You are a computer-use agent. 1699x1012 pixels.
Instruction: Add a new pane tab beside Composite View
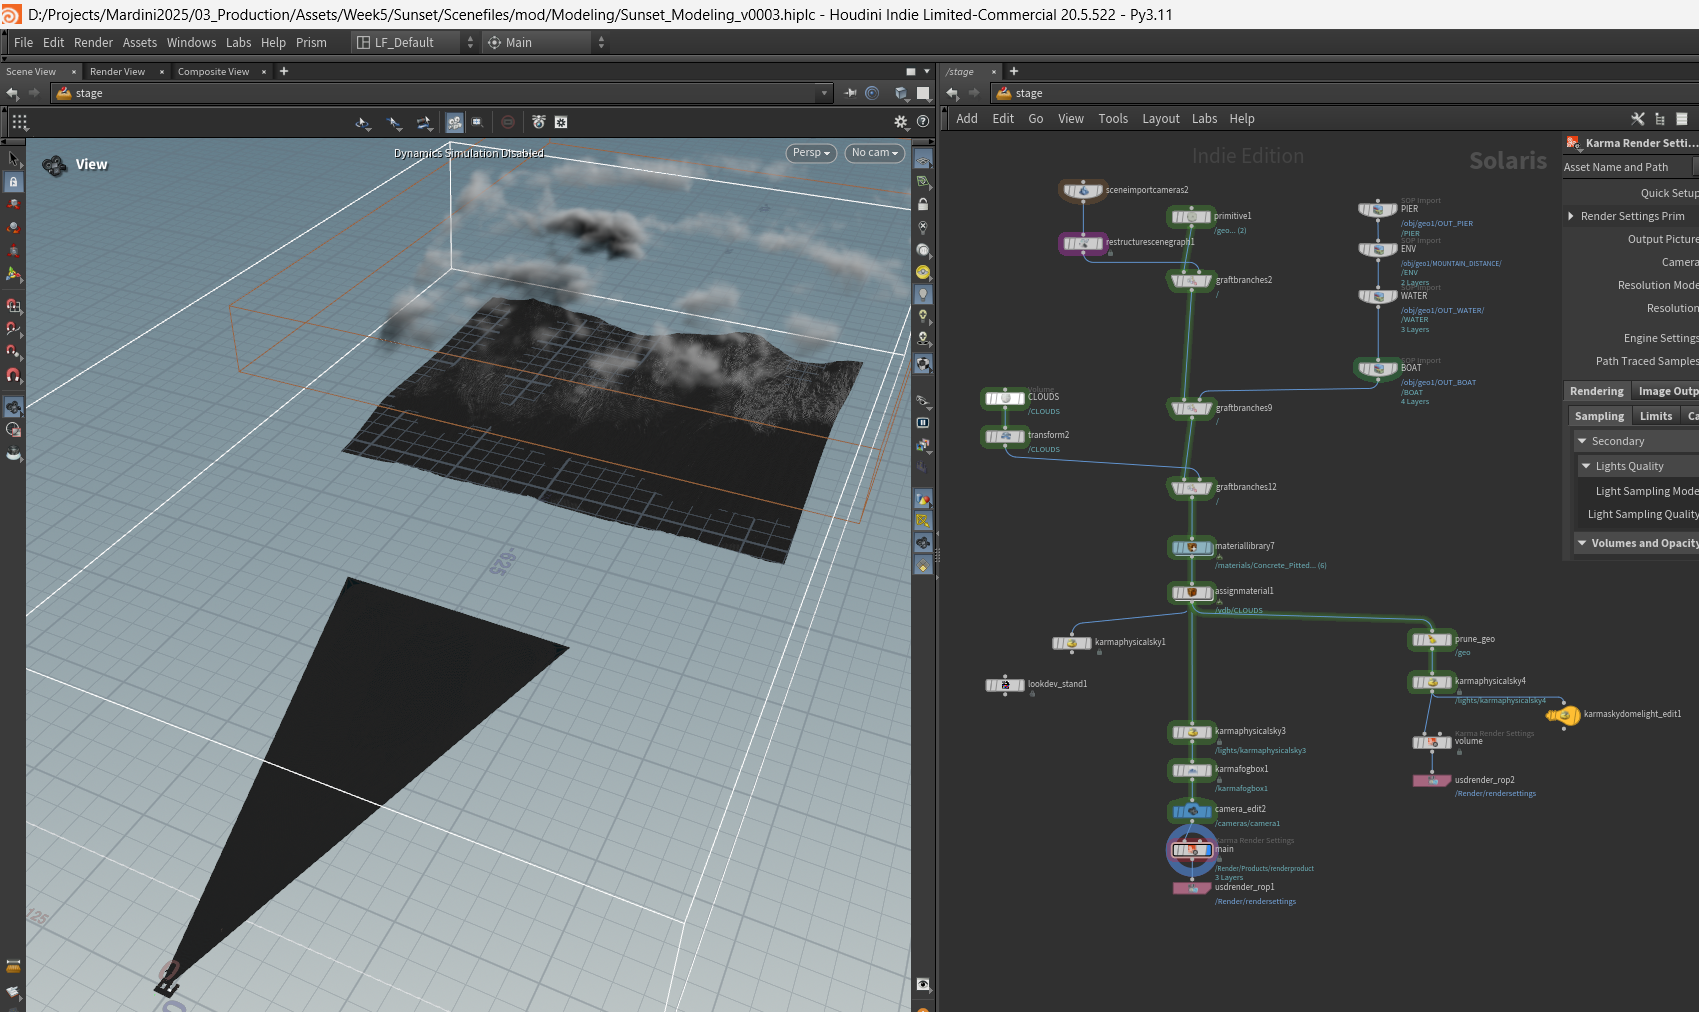click(284, 71)
